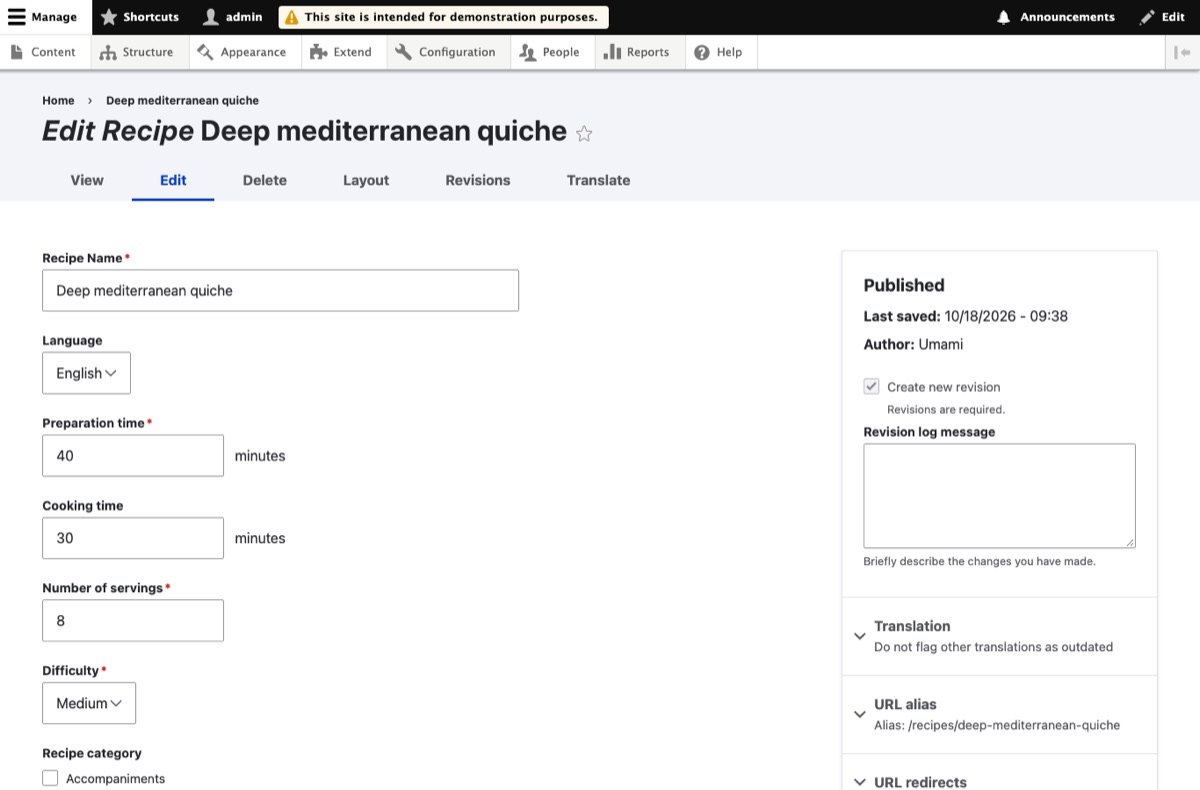
Task: Open the People menu item
Action: [x=552, y=52]
